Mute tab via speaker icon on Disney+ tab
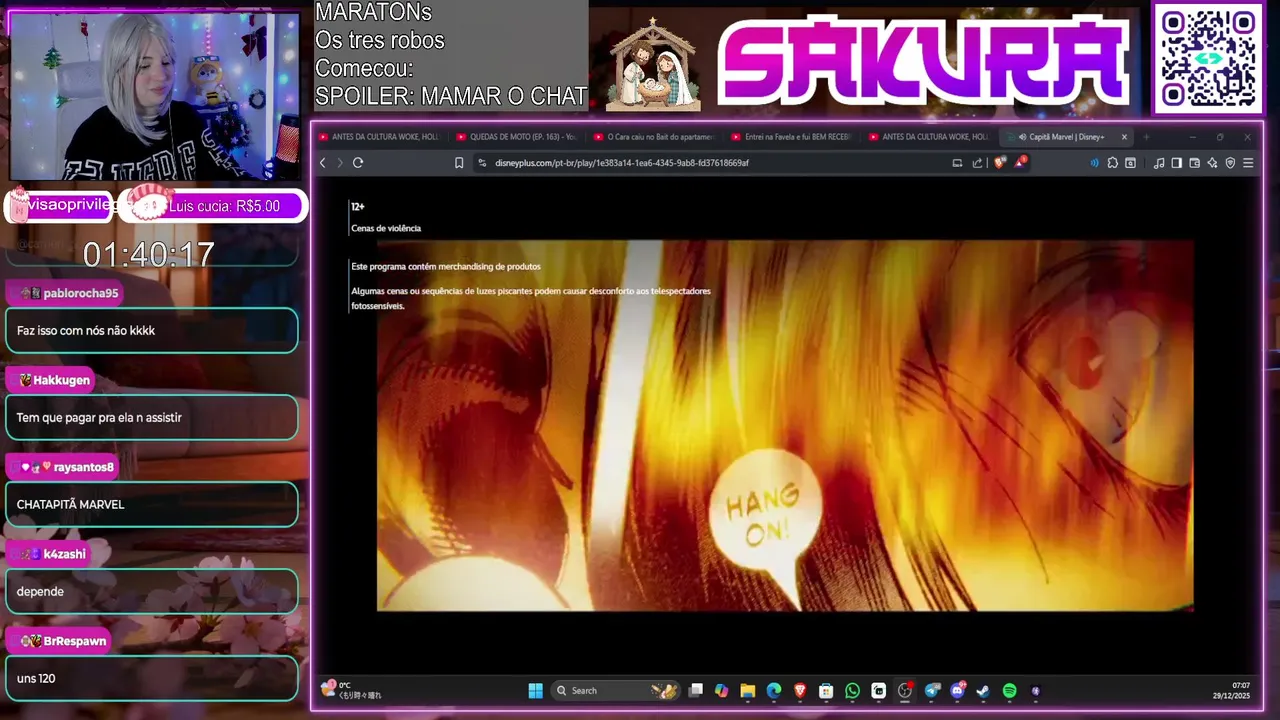This screenshot has height=720, width=1280. click(x=1022, y=137)
